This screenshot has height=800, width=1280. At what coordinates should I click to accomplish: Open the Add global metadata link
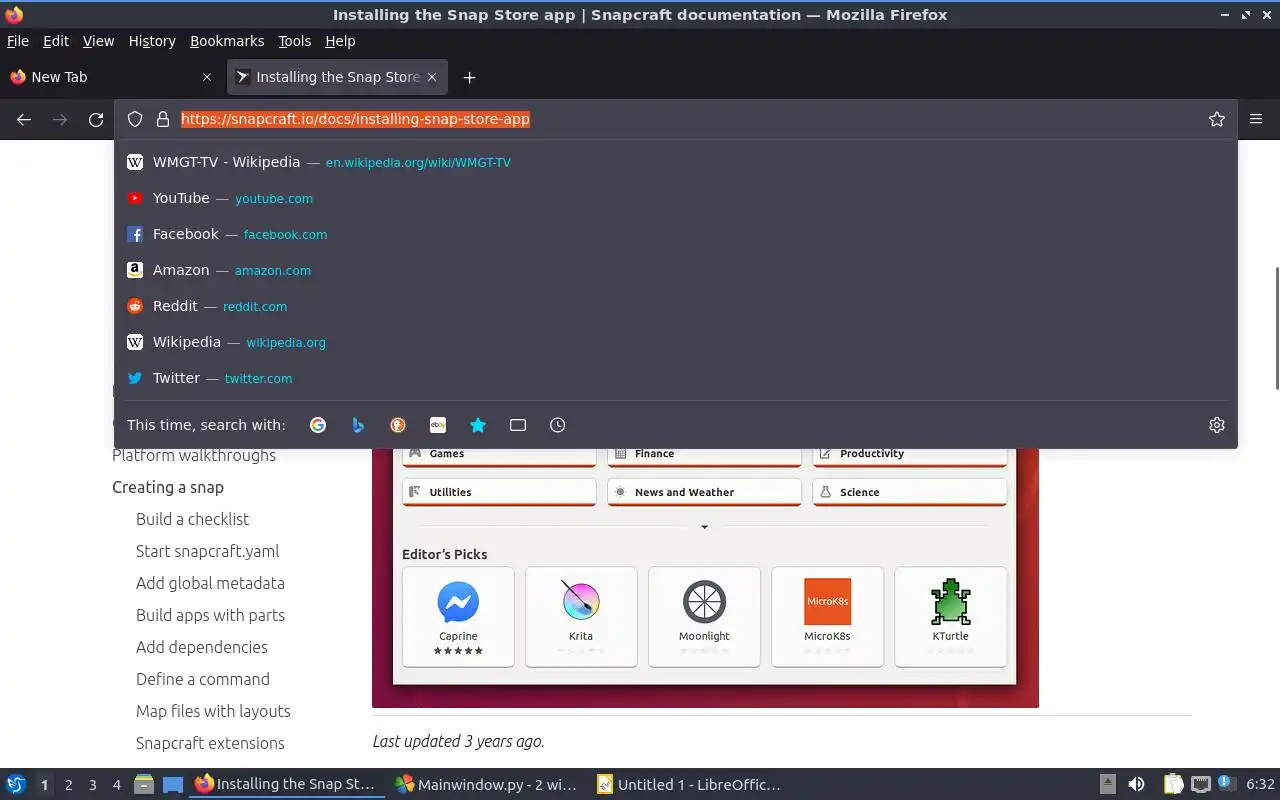[x=210, y=583]
